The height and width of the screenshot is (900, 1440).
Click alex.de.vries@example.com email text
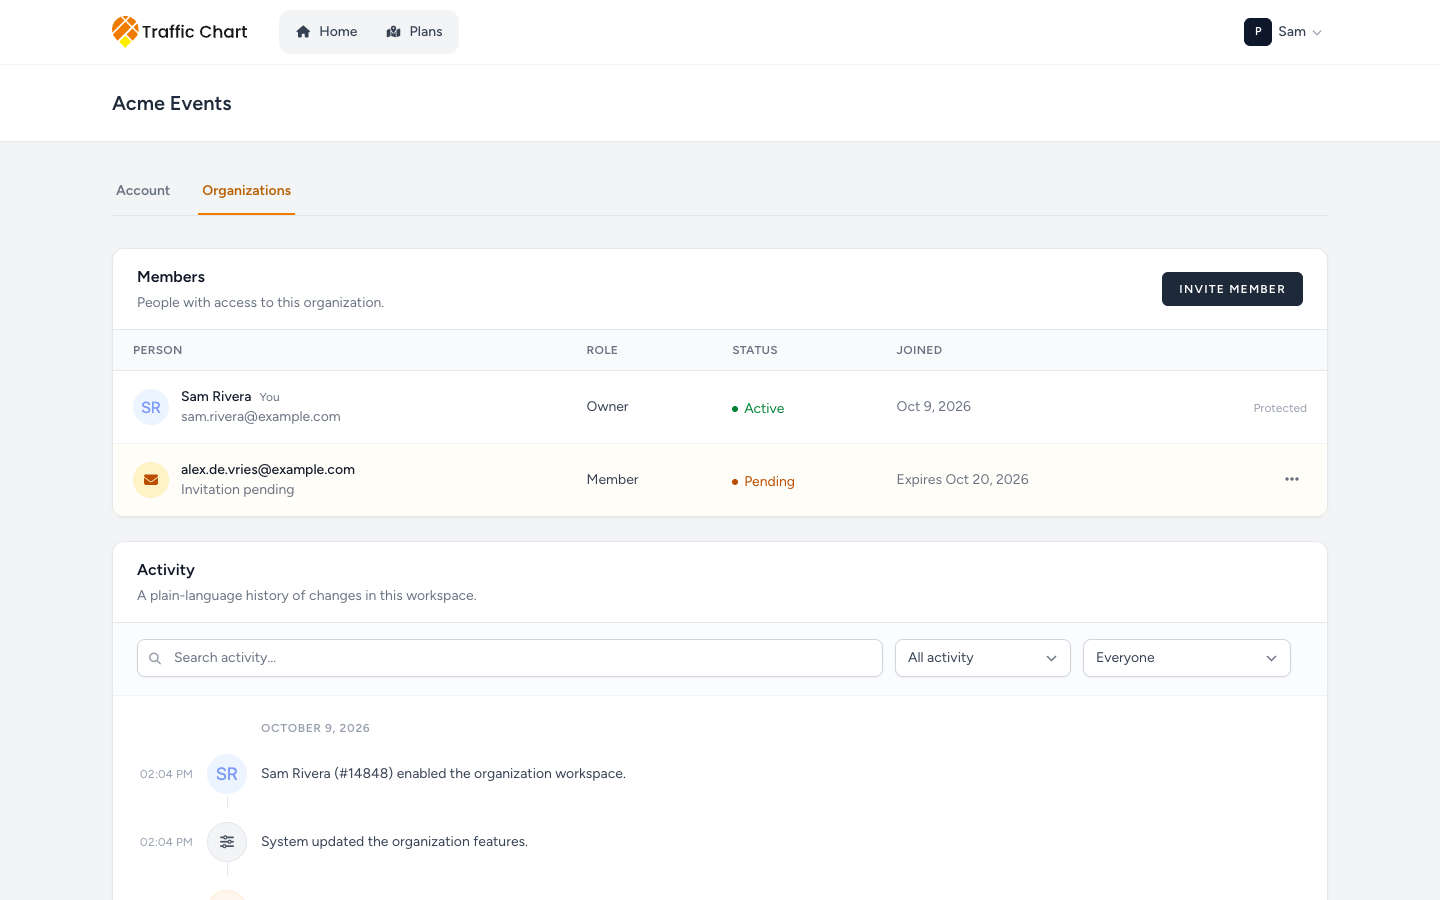point(268,470)
